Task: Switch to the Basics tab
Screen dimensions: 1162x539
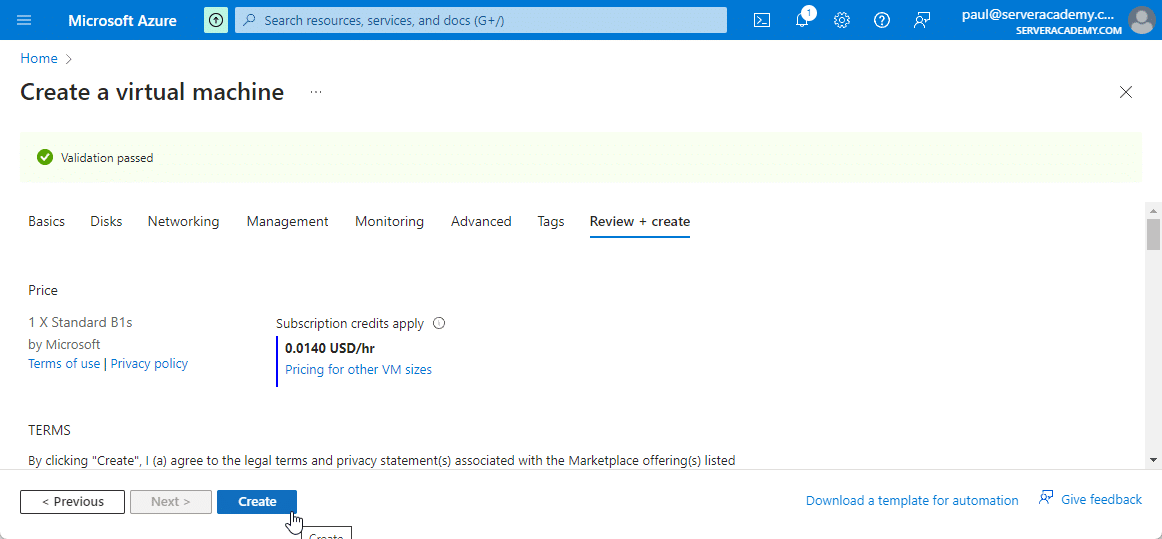Action: [46, 221]
